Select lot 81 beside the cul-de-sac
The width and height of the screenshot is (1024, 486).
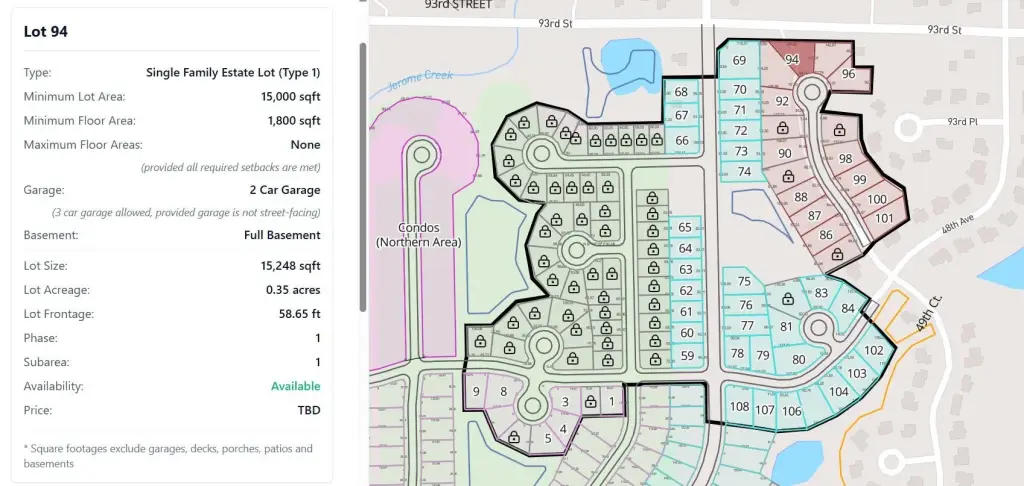pos(786,327)
